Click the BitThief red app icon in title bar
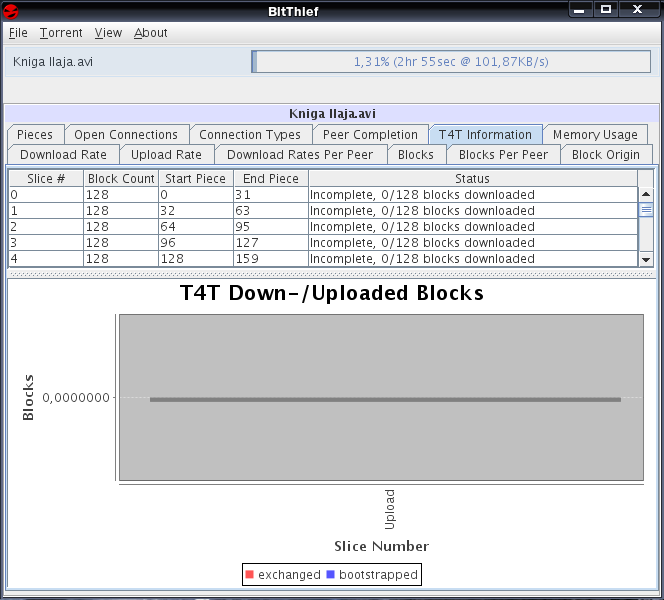Screen dimensions: 664x600 coord(10,11)
